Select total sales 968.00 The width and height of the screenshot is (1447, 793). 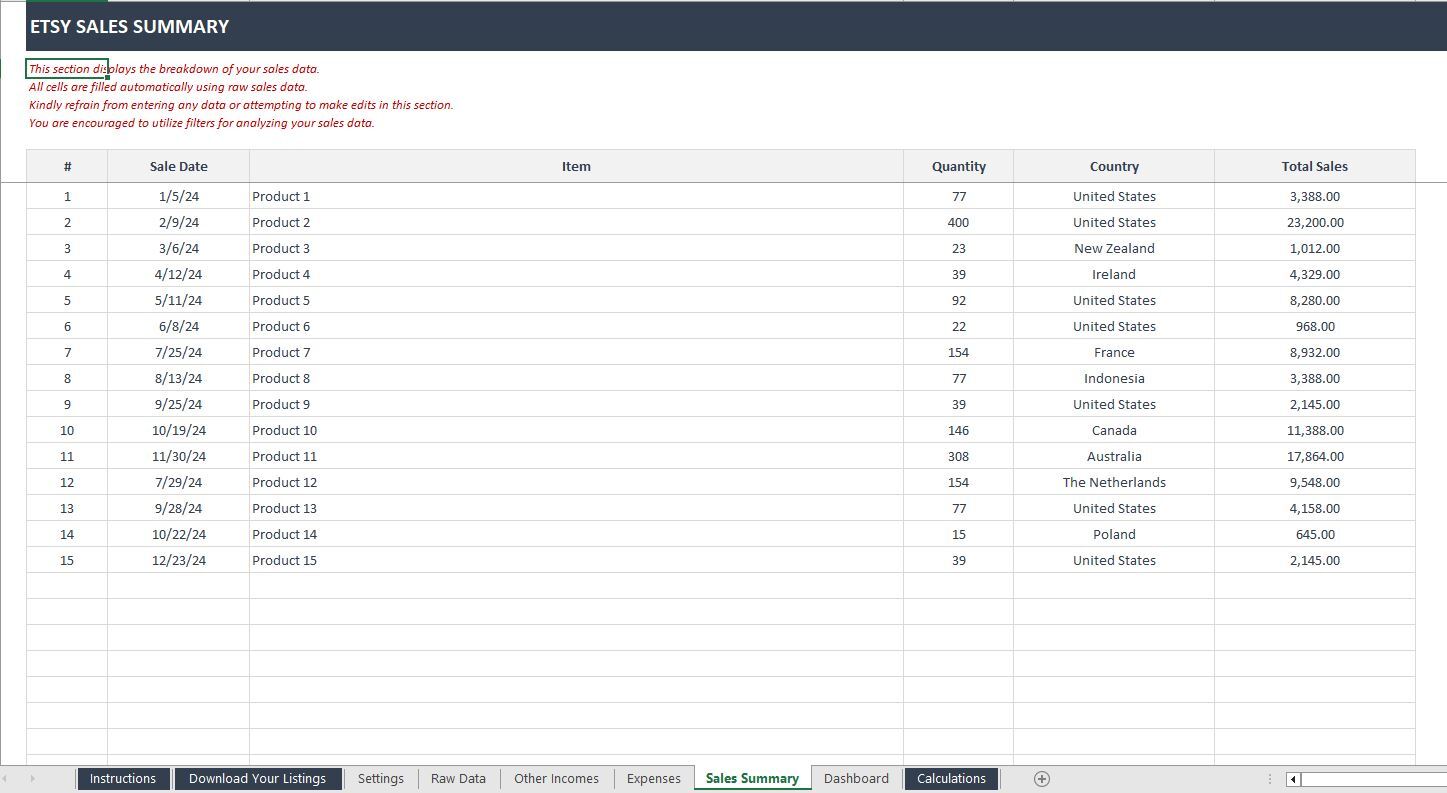[1314, 327]
